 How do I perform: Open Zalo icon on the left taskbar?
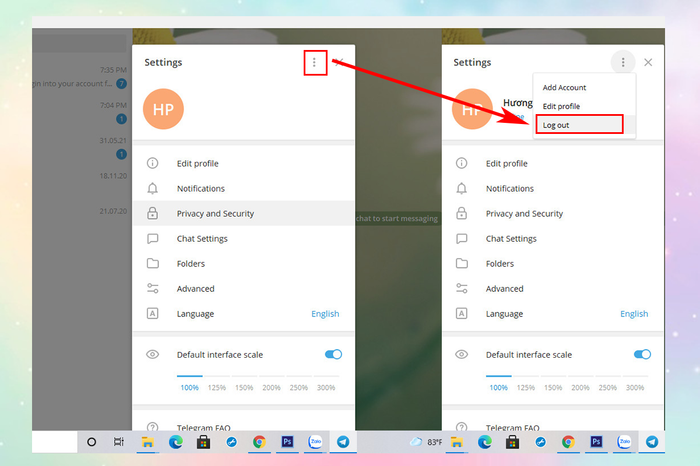315,441
